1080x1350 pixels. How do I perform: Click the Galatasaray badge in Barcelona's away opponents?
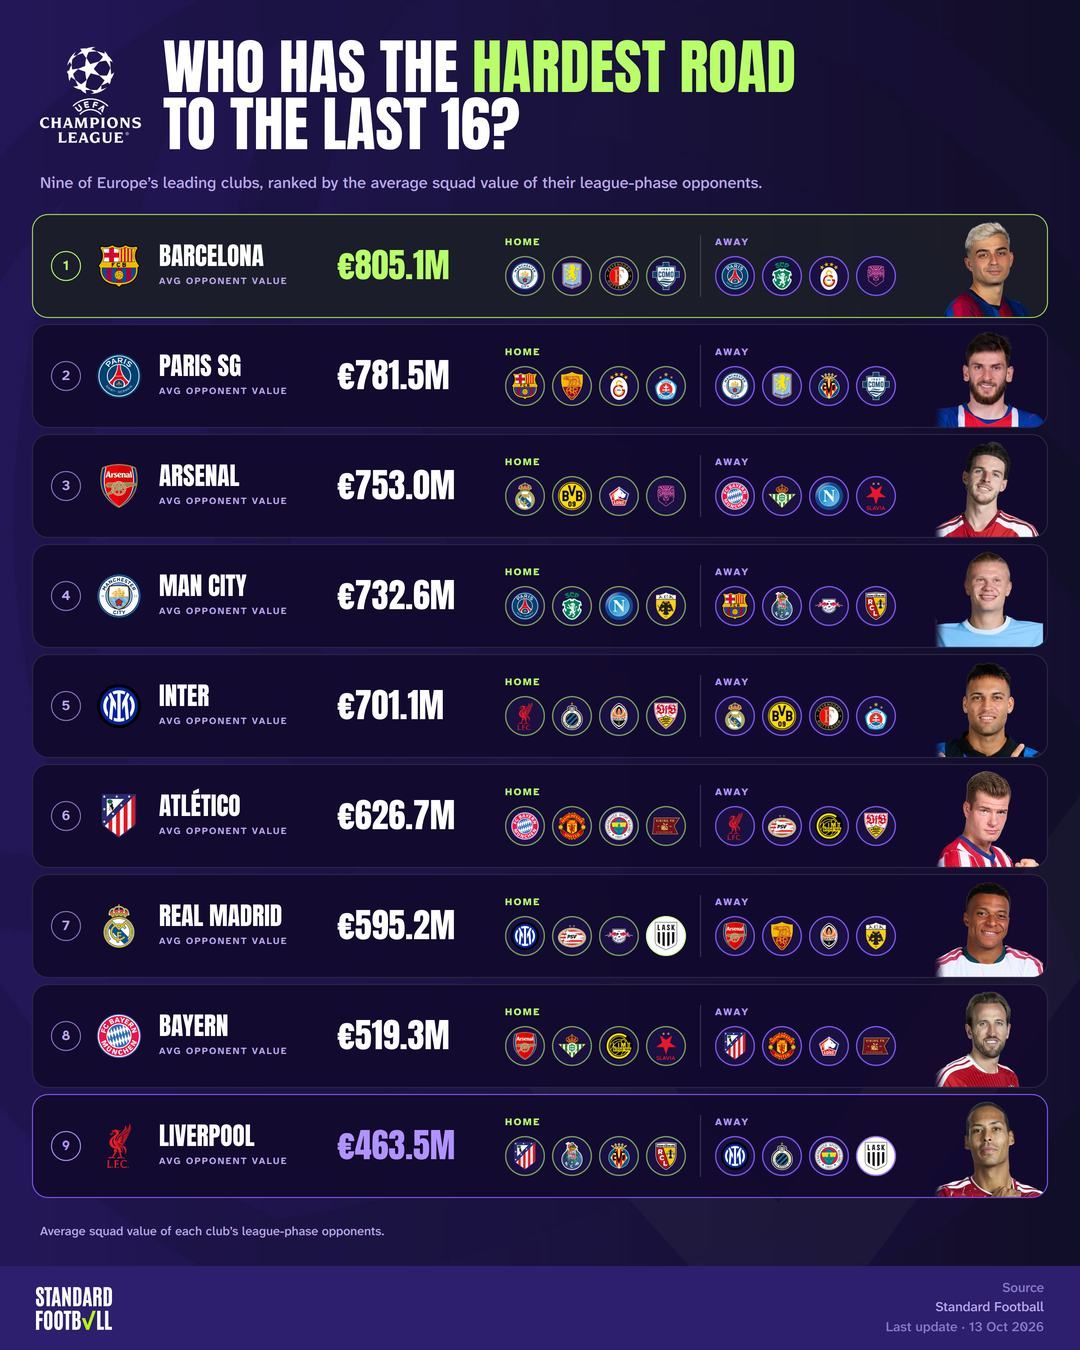coord(829,276)
